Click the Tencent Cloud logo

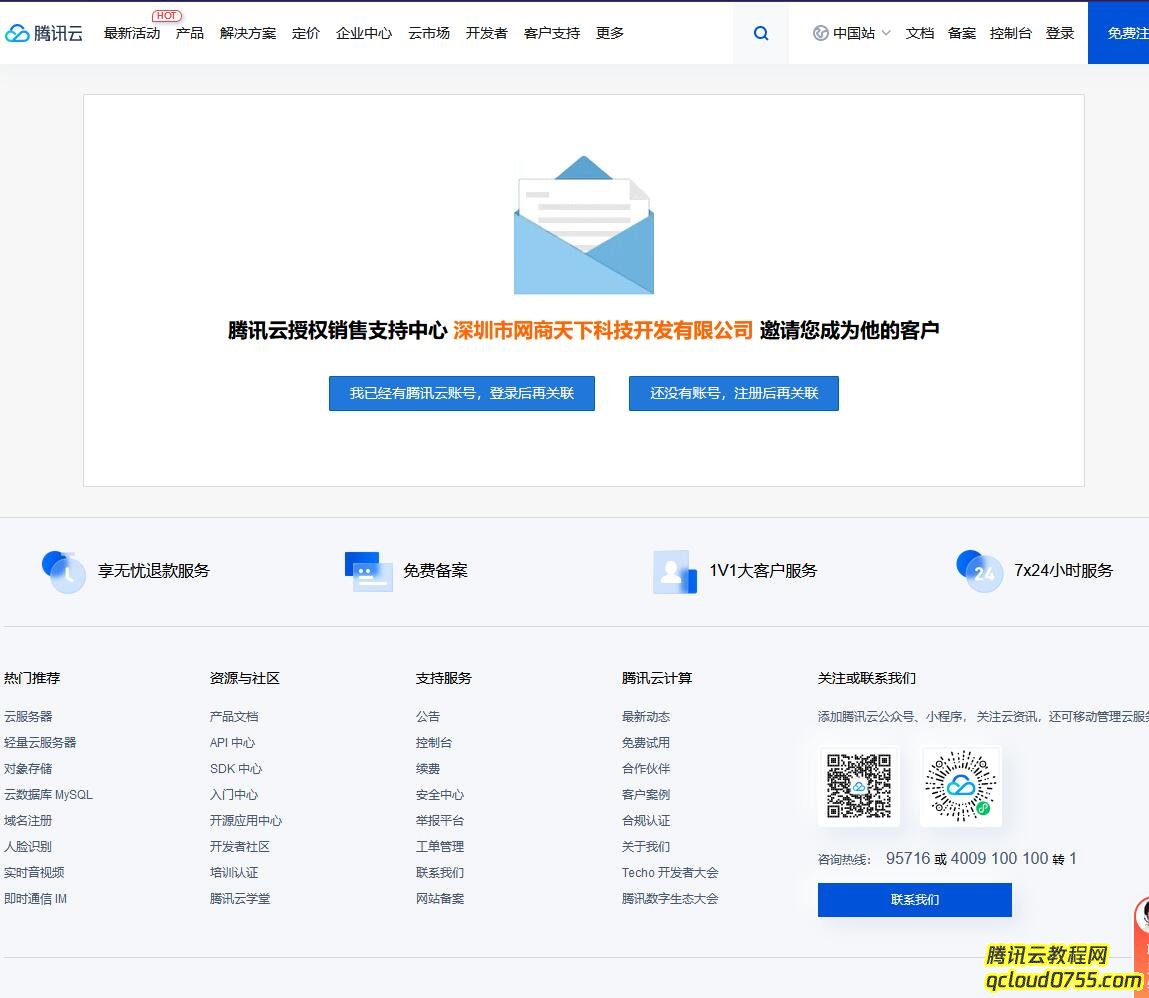coord(44,33)
